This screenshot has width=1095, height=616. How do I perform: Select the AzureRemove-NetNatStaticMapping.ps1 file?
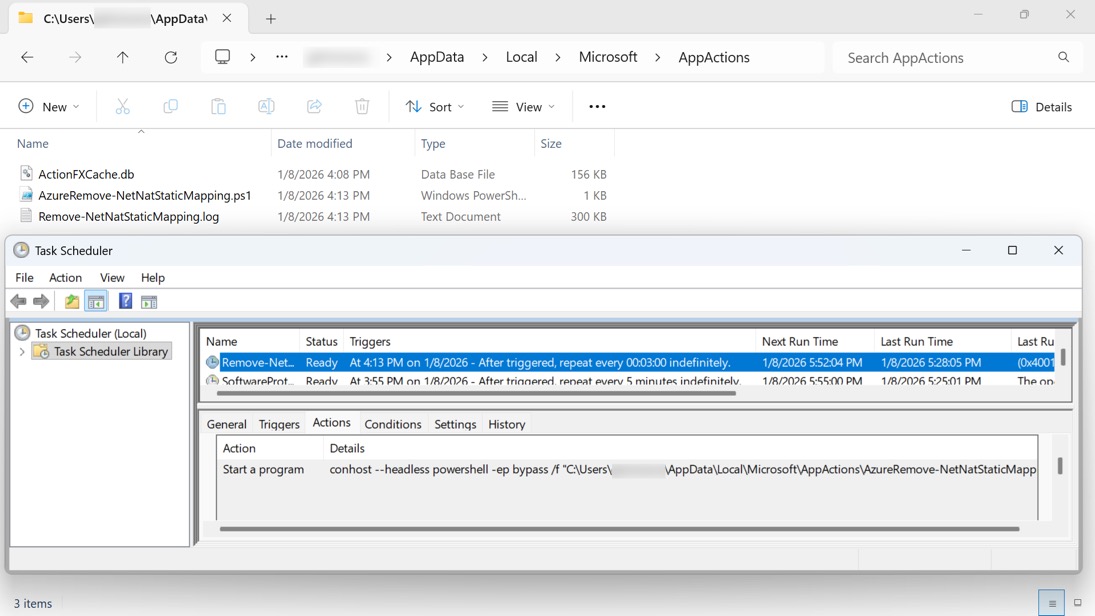tap(144, 195)
